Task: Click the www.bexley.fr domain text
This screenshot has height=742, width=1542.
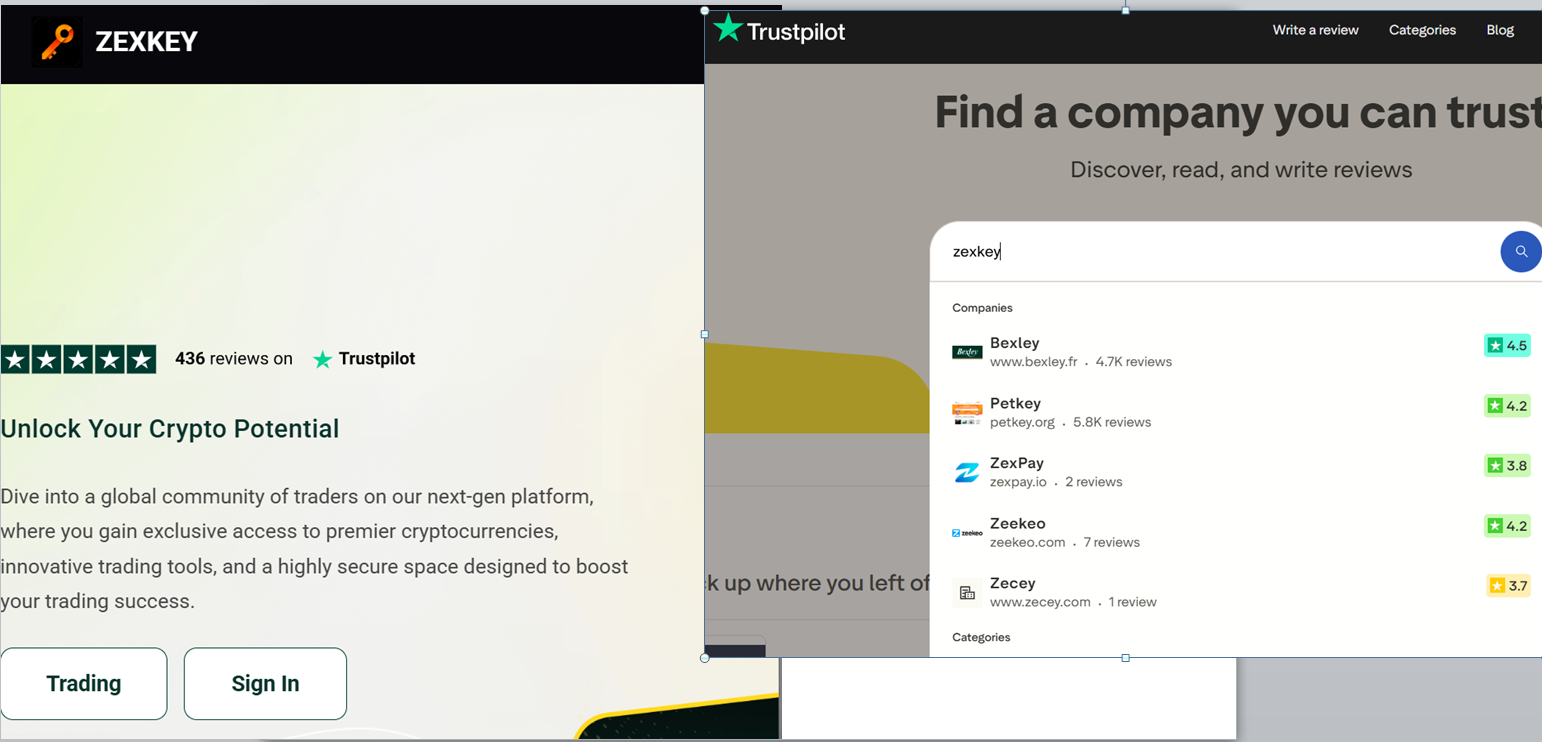Action: [x=1034, y=362]
